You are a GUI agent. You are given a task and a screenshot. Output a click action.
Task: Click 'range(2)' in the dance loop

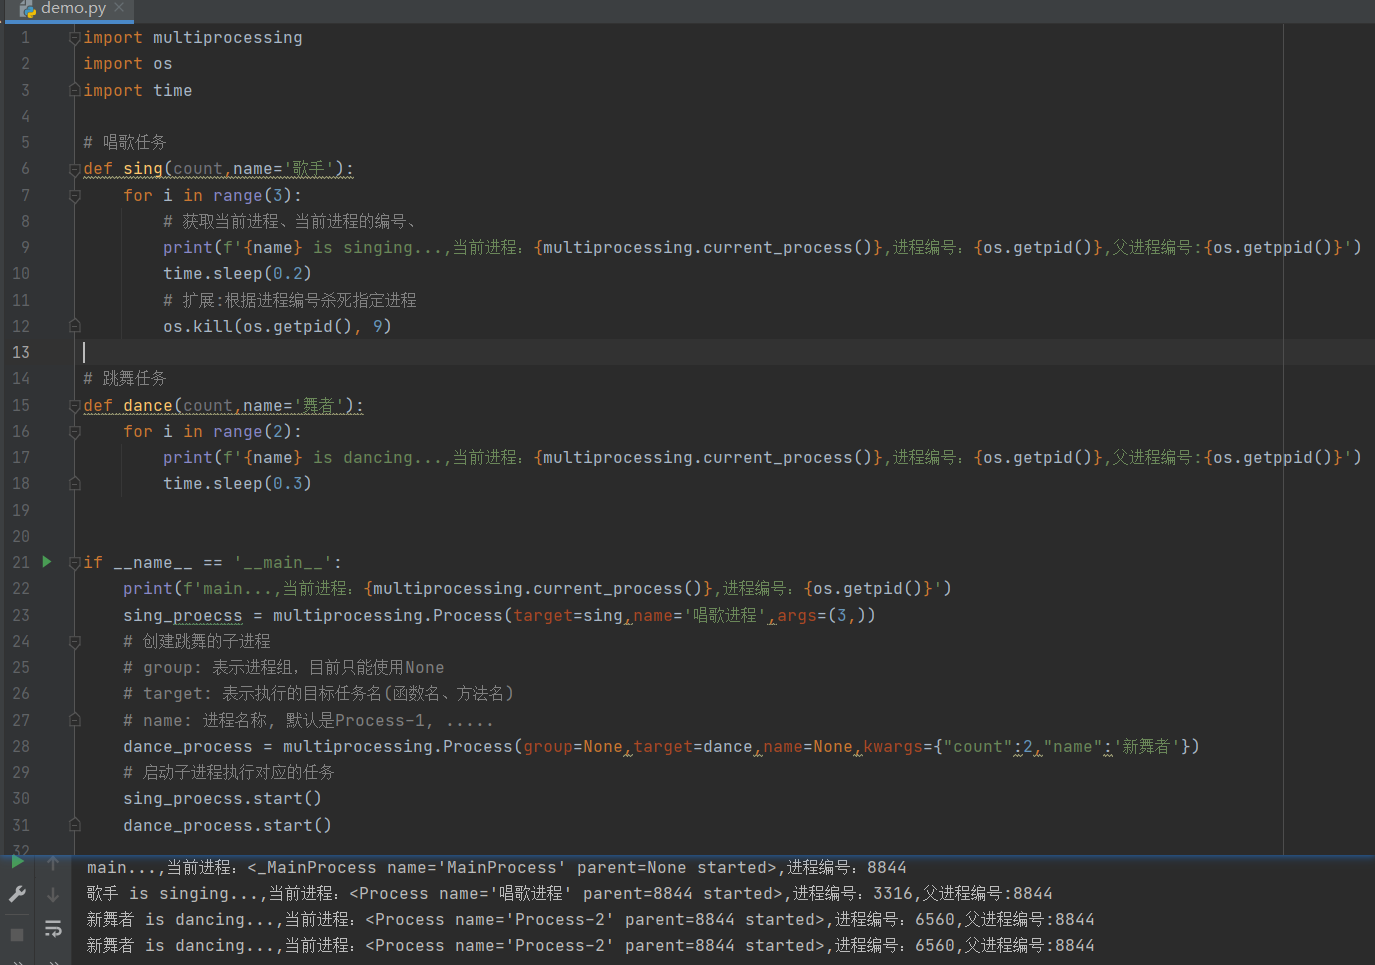click(252, 431)
